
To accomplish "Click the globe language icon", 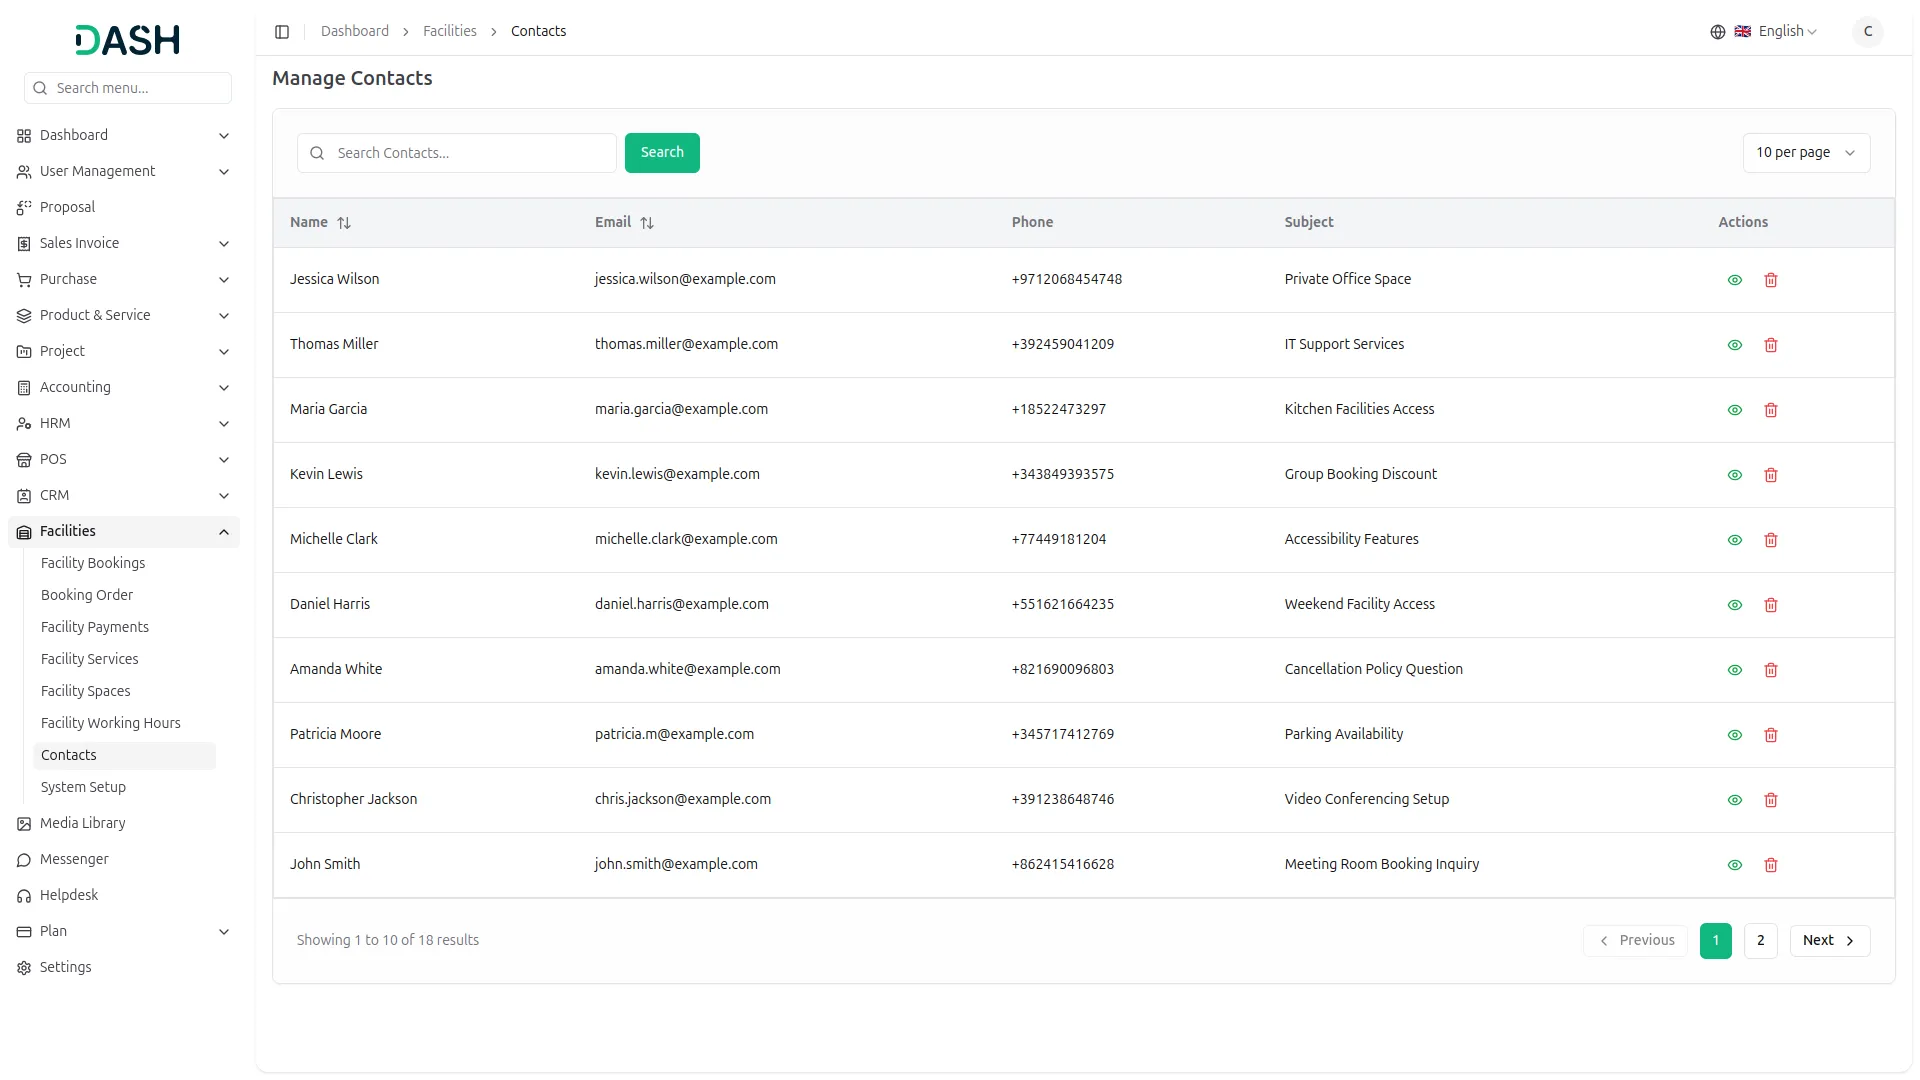I will click(x=1718, y=32).
